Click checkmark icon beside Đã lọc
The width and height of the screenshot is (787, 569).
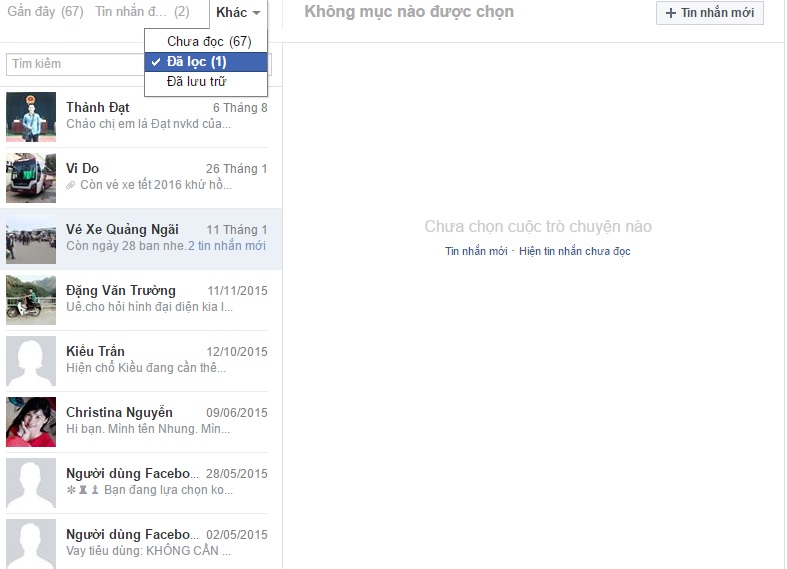(156, 62)
